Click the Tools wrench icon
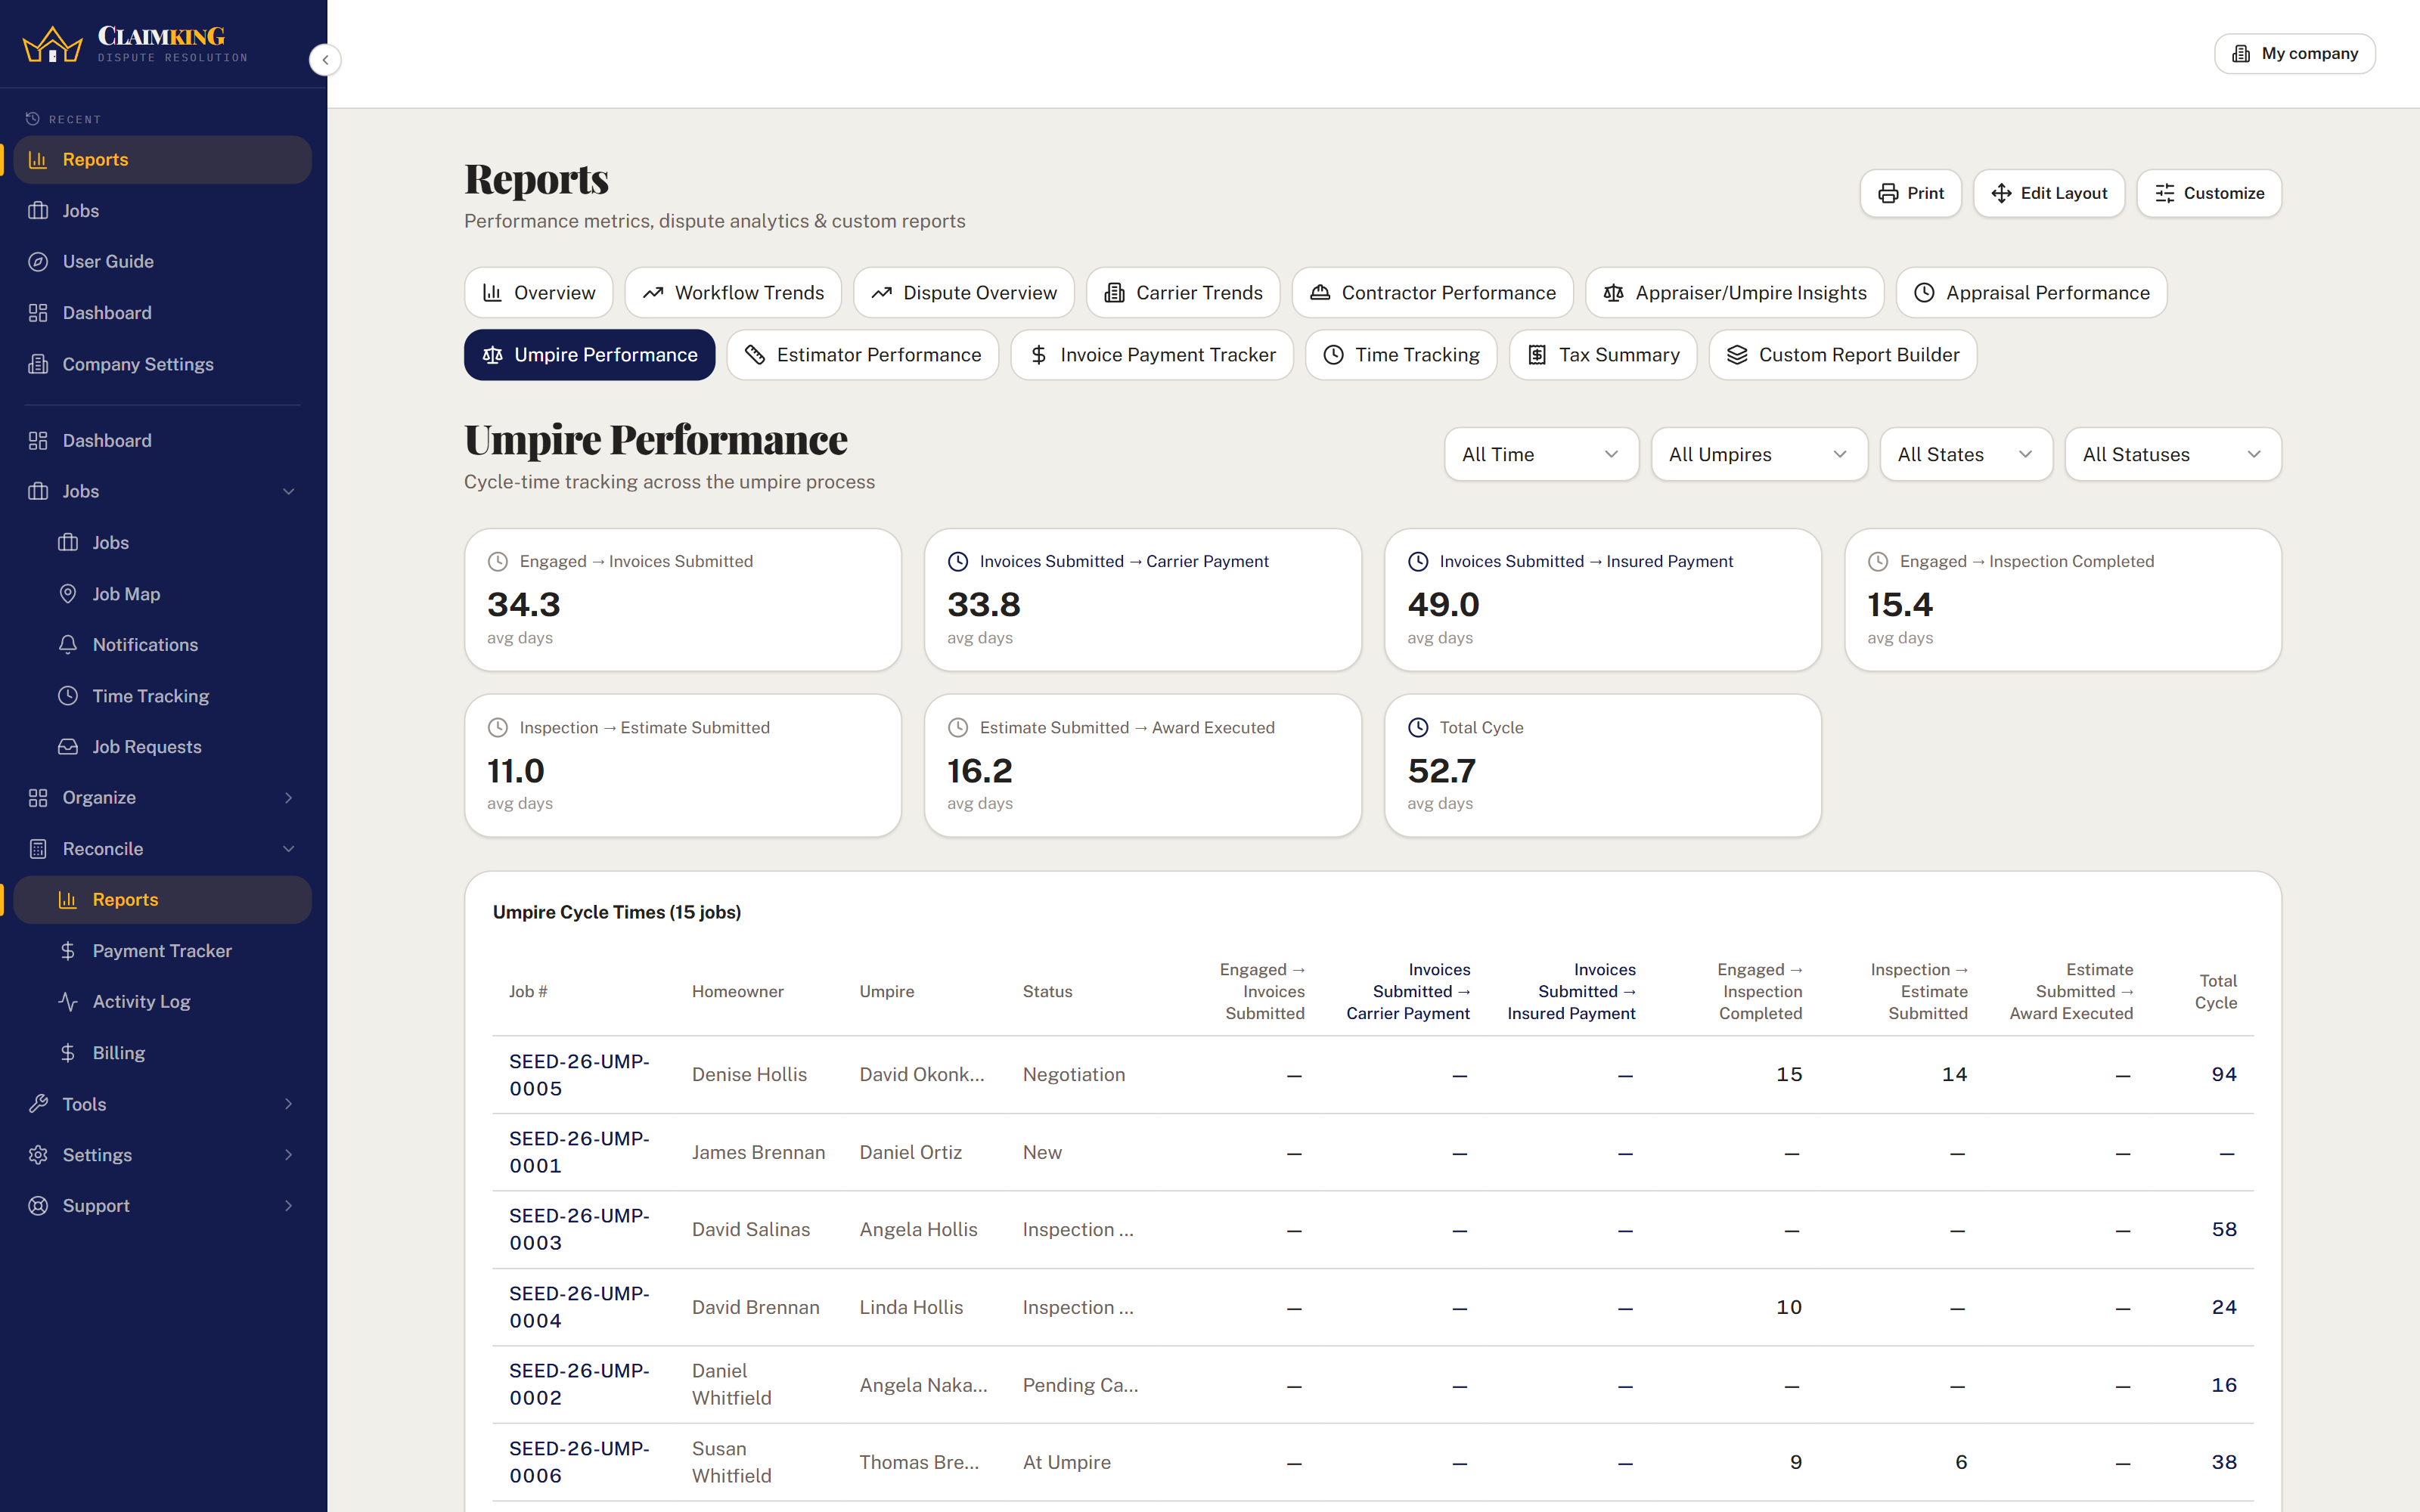Viewport: 2420px width, 1512px height. tap(38, 1104)
